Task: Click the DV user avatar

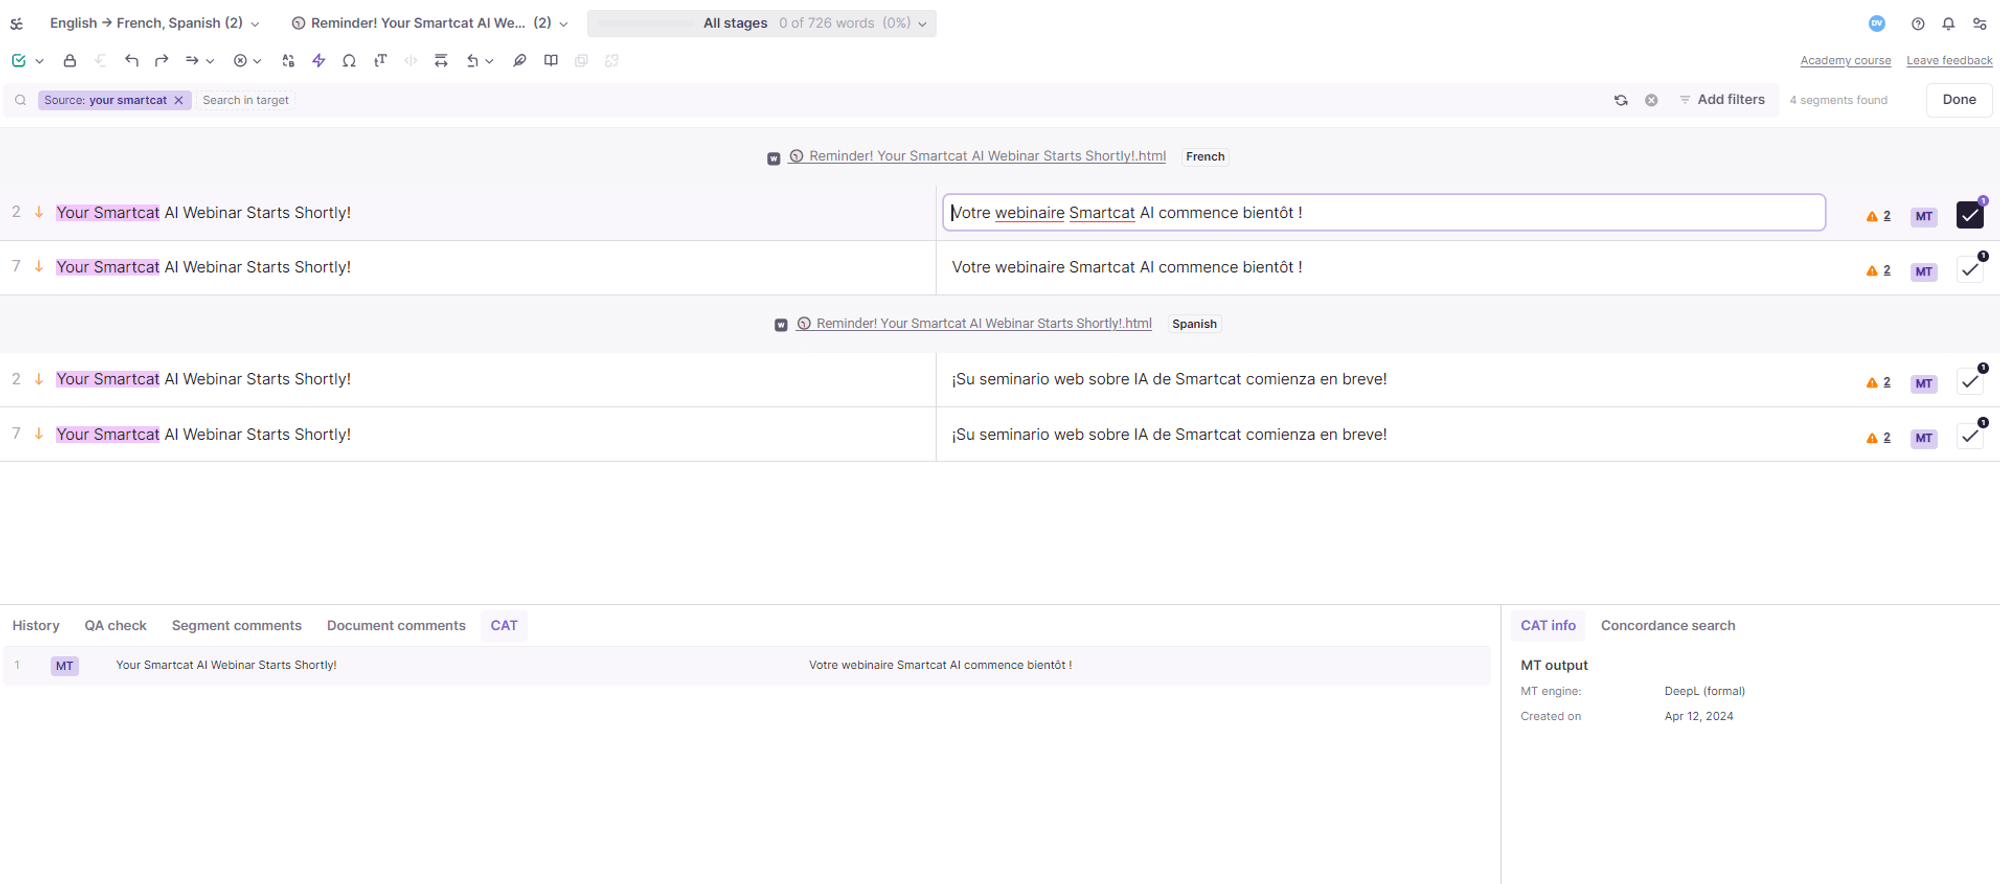Action: tap(1877, 23)
